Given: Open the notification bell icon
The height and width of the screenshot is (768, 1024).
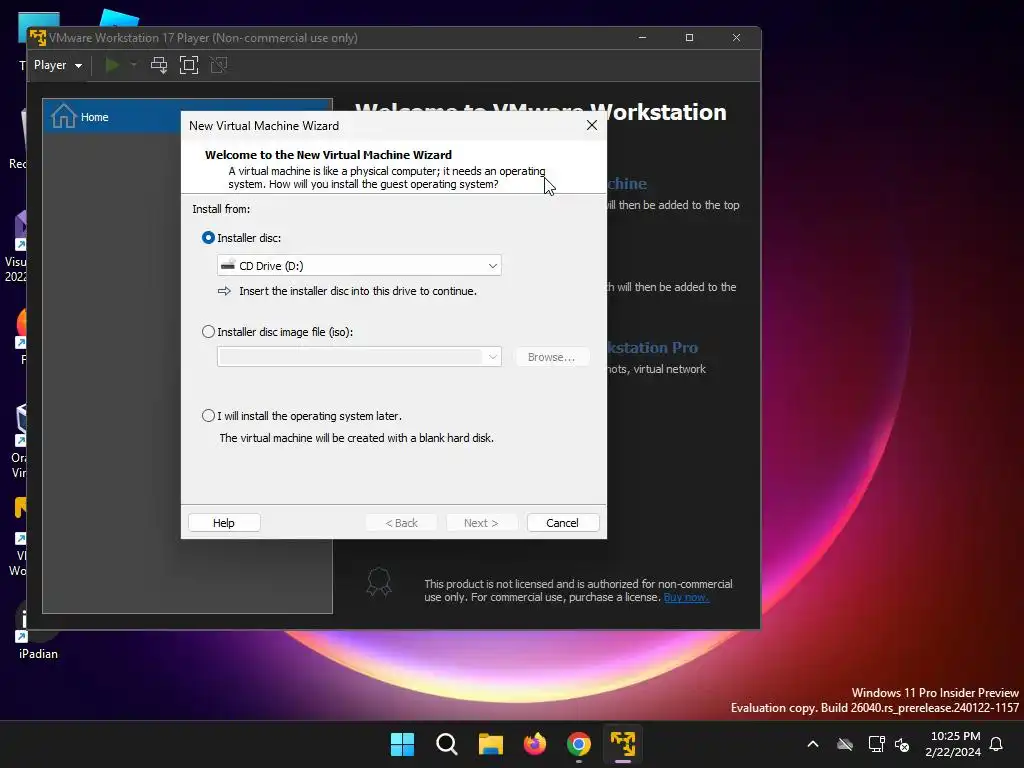Looking at the screenshot, I should [x=997, y=744].
